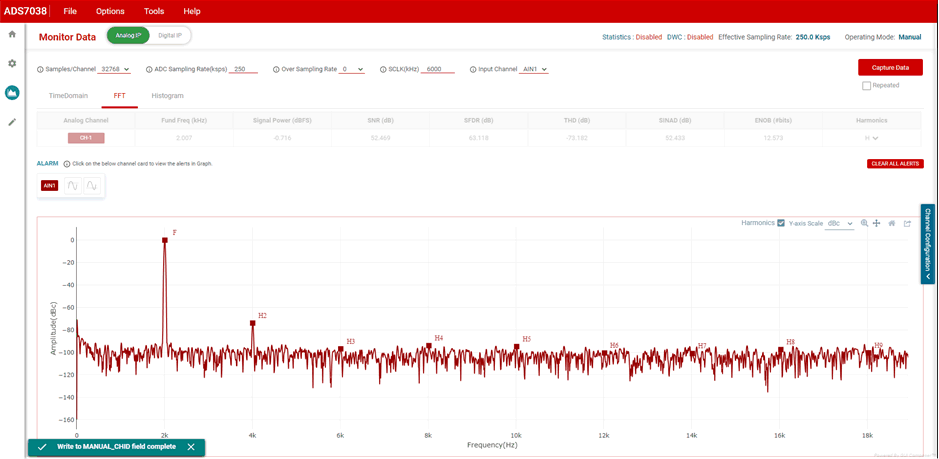
Task: Click the H2 harmonic marker on graph
Action: 253,323
